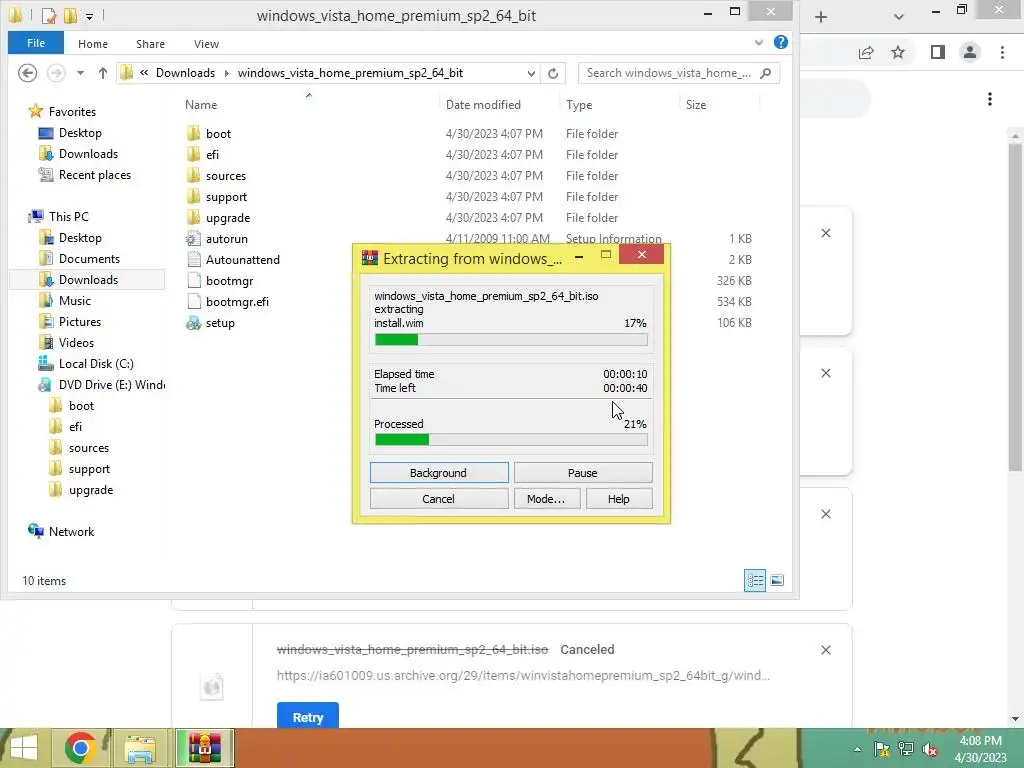This screenshot has height=768, width=1024.
Task: Open Customize Quick Access Toolbar dropdown
Action: click(89, 16)
